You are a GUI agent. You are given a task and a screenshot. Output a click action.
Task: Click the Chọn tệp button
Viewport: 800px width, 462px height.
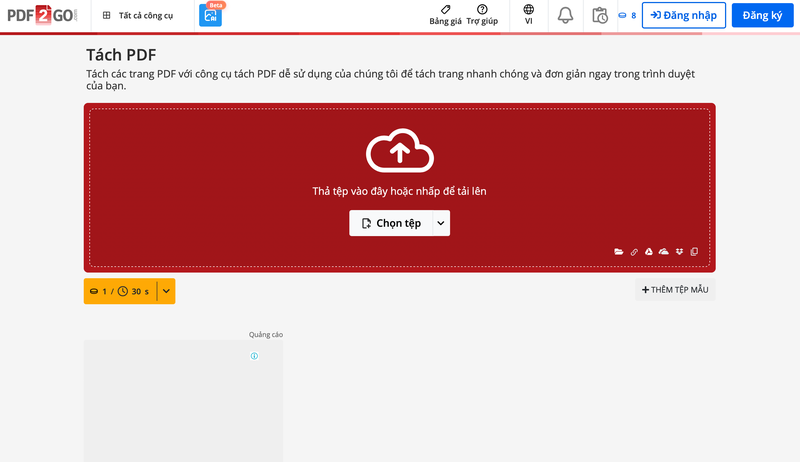click(391, 223)
